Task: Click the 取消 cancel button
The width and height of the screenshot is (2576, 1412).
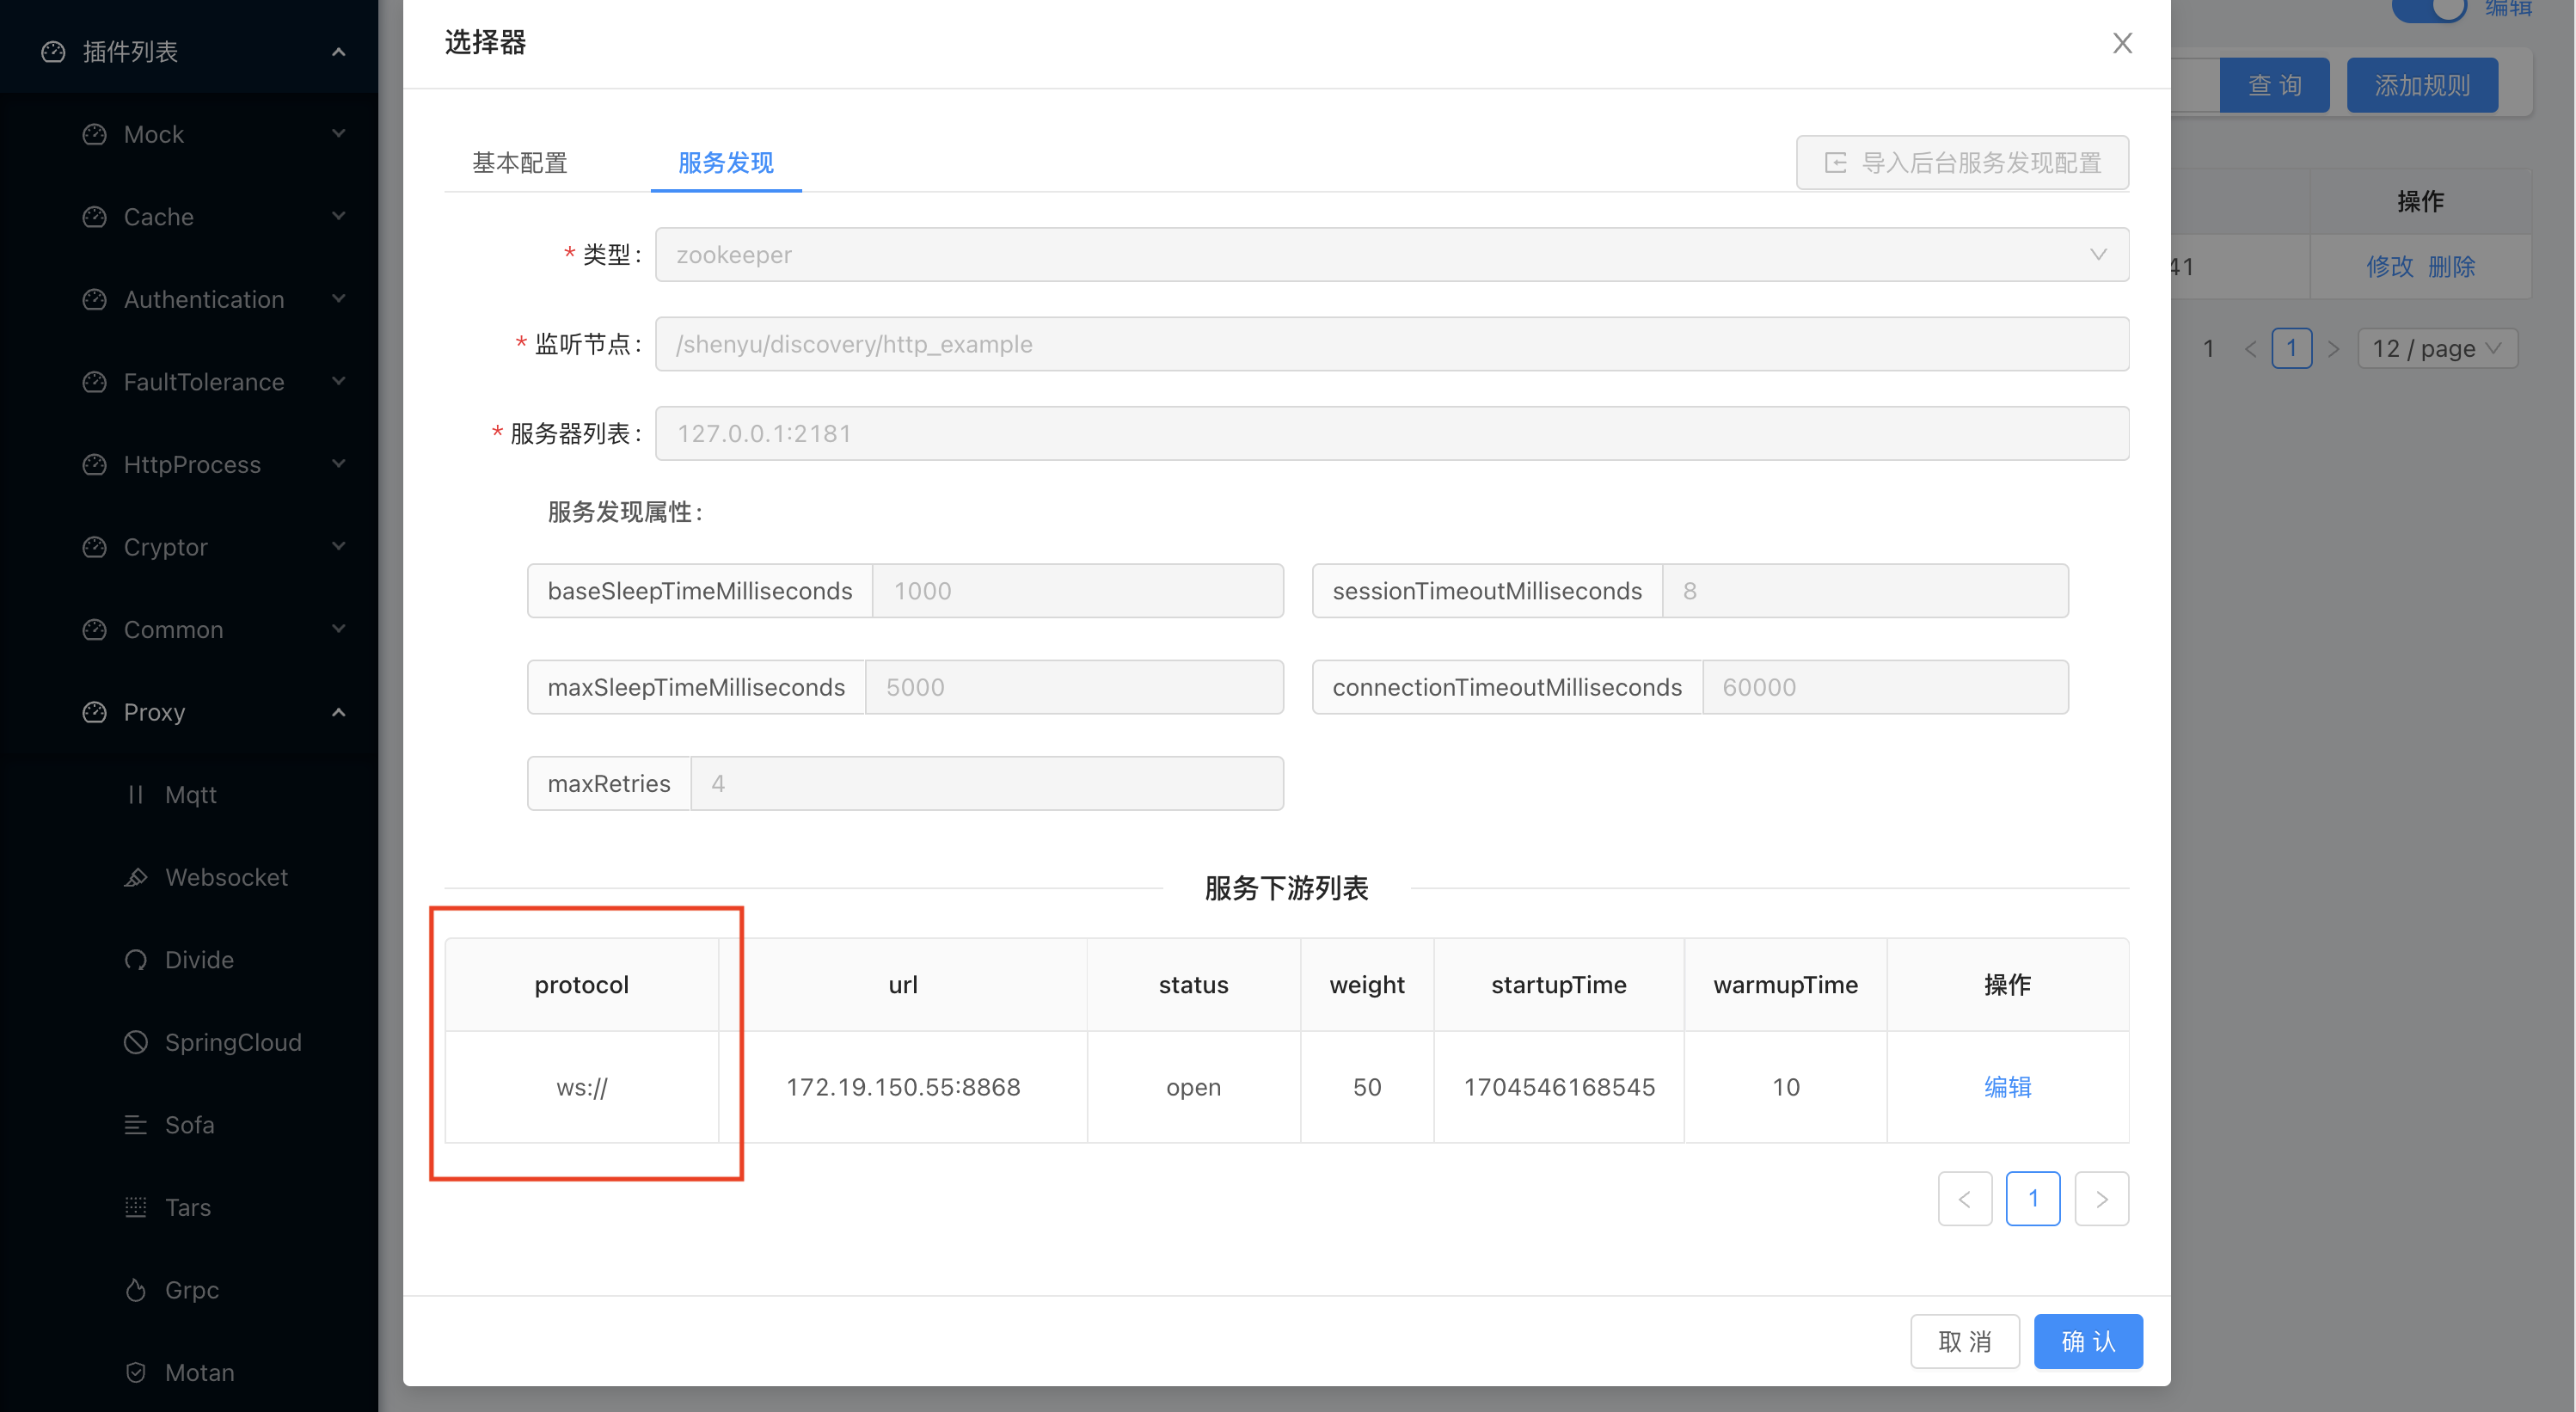Action: 1964,1341
